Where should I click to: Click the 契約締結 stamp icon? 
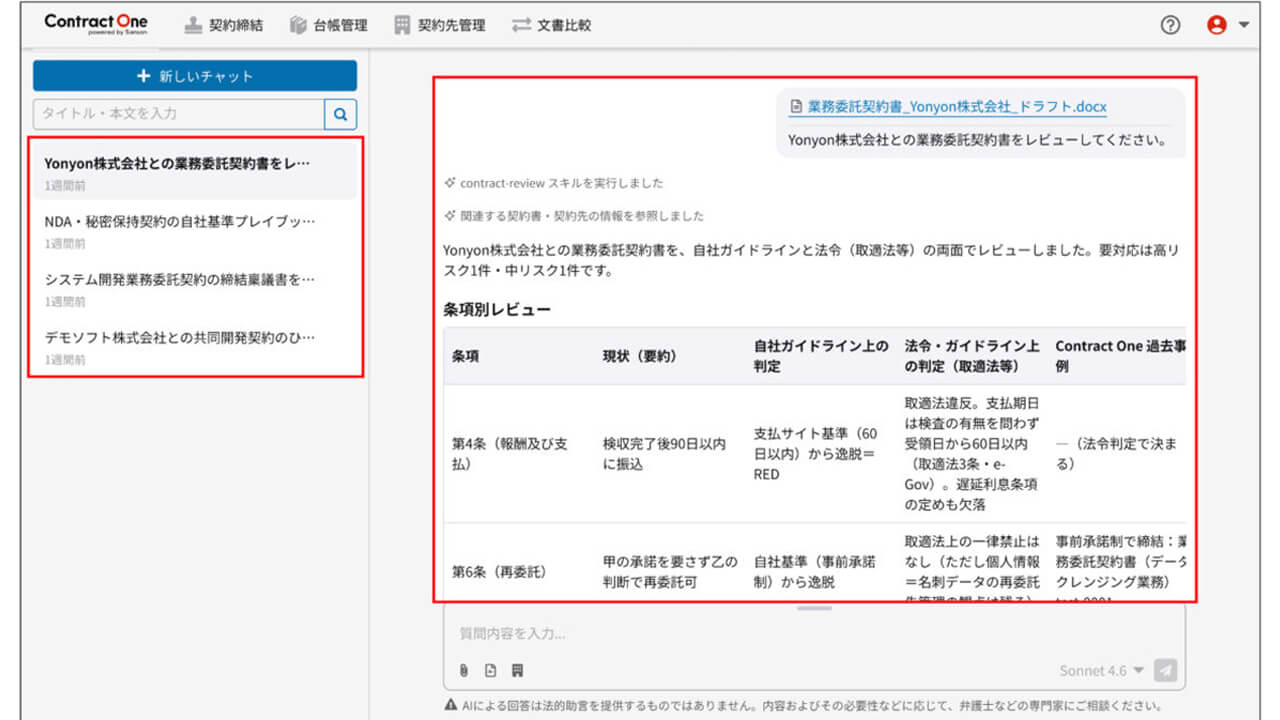[194, 25]
